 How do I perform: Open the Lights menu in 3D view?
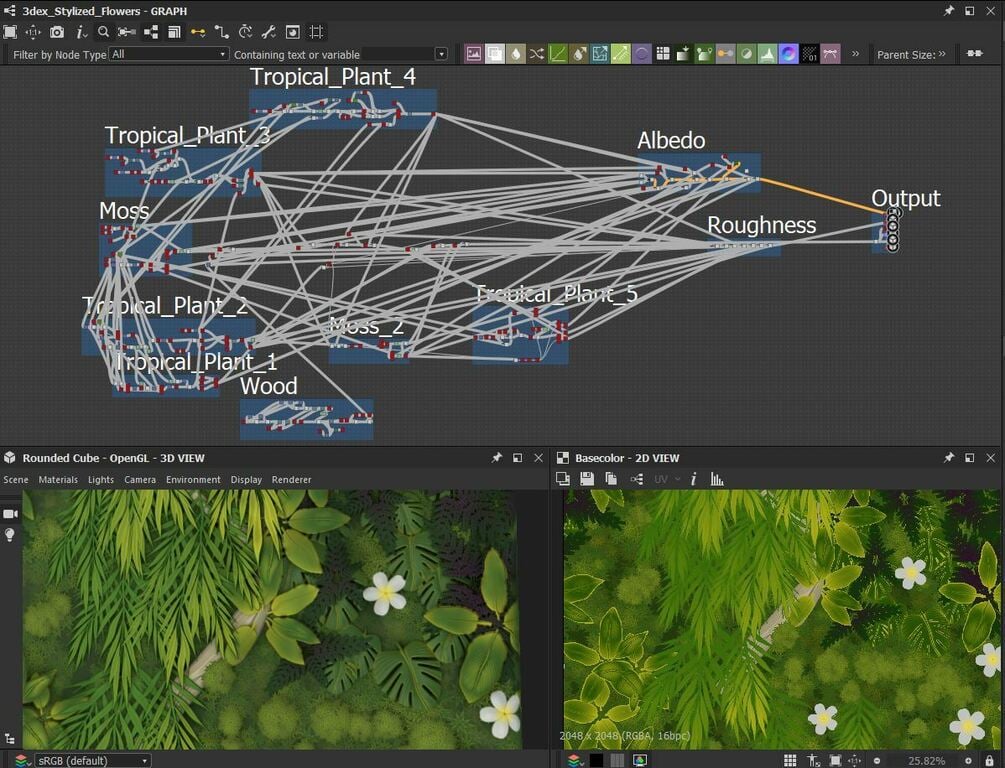coord(101,480)
